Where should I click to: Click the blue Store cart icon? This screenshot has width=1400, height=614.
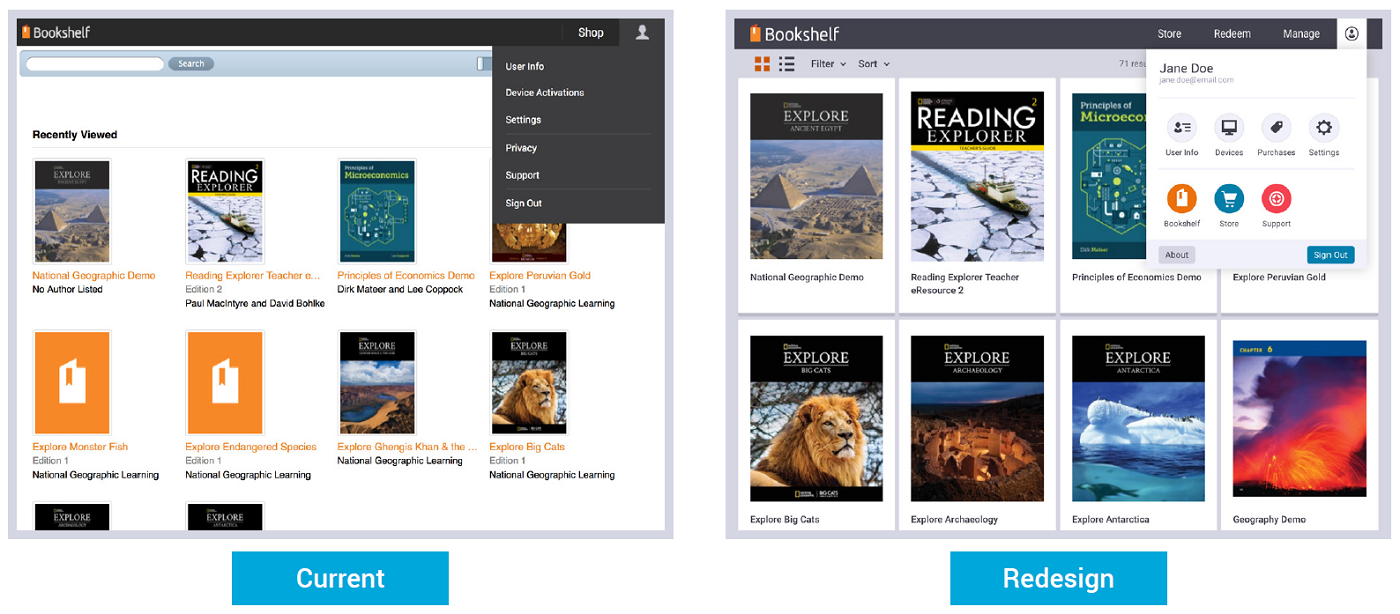pyautogui.click(x=1229, y=198)
